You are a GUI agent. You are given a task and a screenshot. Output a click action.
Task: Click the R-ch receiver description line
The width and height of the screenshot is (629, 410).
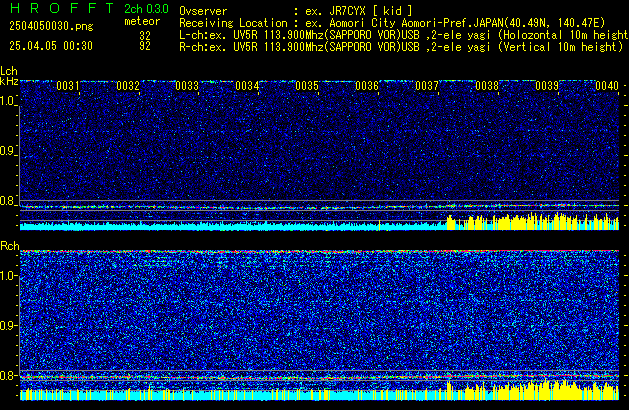tap(401, 47)
